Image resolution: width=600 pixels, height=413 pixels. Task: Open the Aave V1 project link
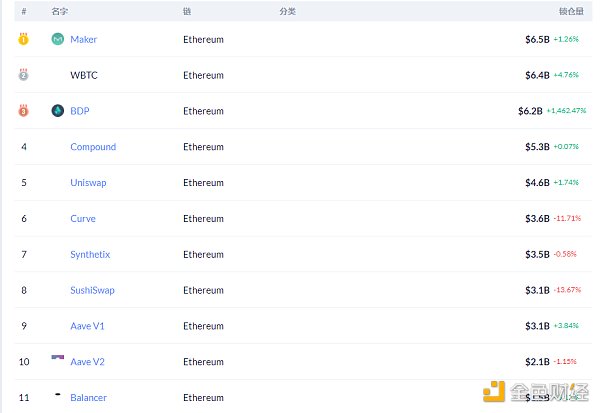pos(88,326)
